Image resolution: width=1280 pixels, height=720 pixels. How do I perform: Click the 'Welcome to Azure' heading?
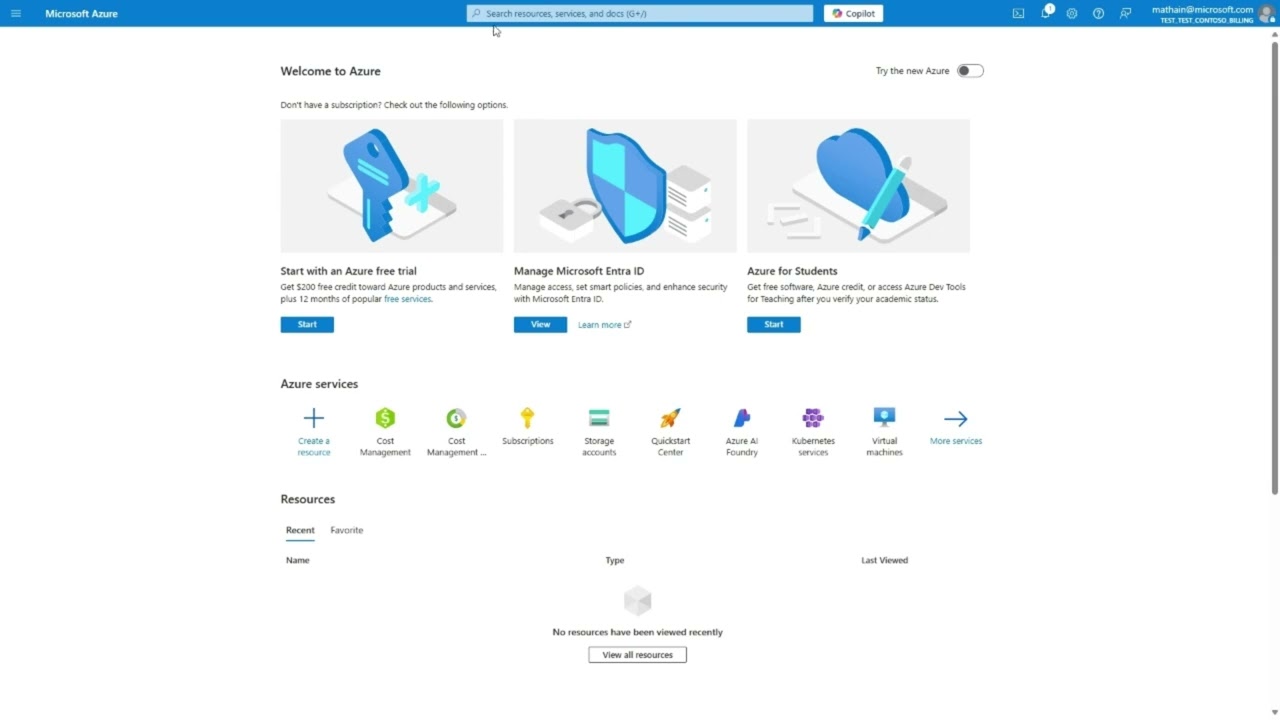(330, 71)
